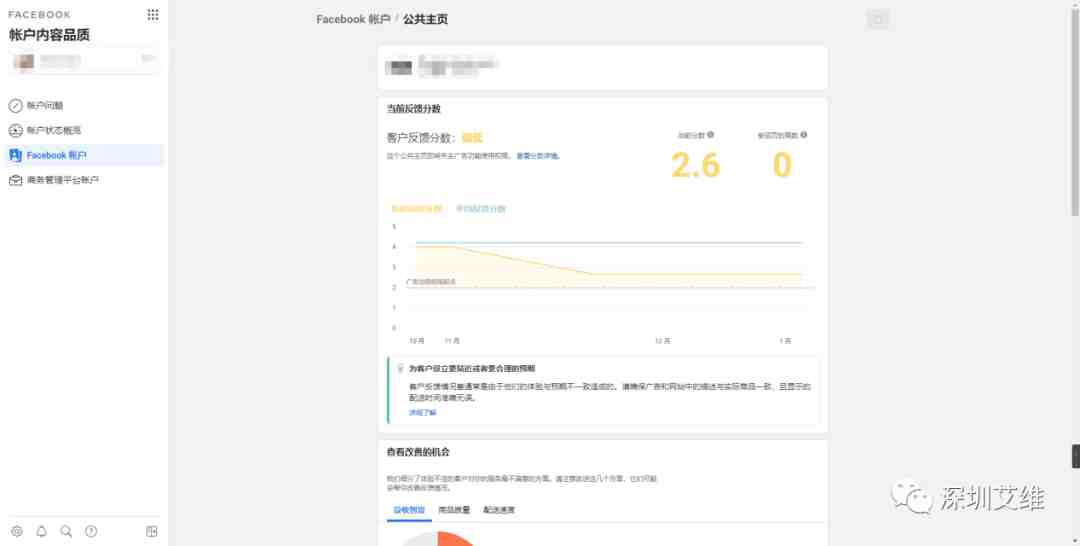The height and width of the screenshot is (546, 1080).
Task: Toggle the yellow feedback score chart legend
Action: coord(416,209)
